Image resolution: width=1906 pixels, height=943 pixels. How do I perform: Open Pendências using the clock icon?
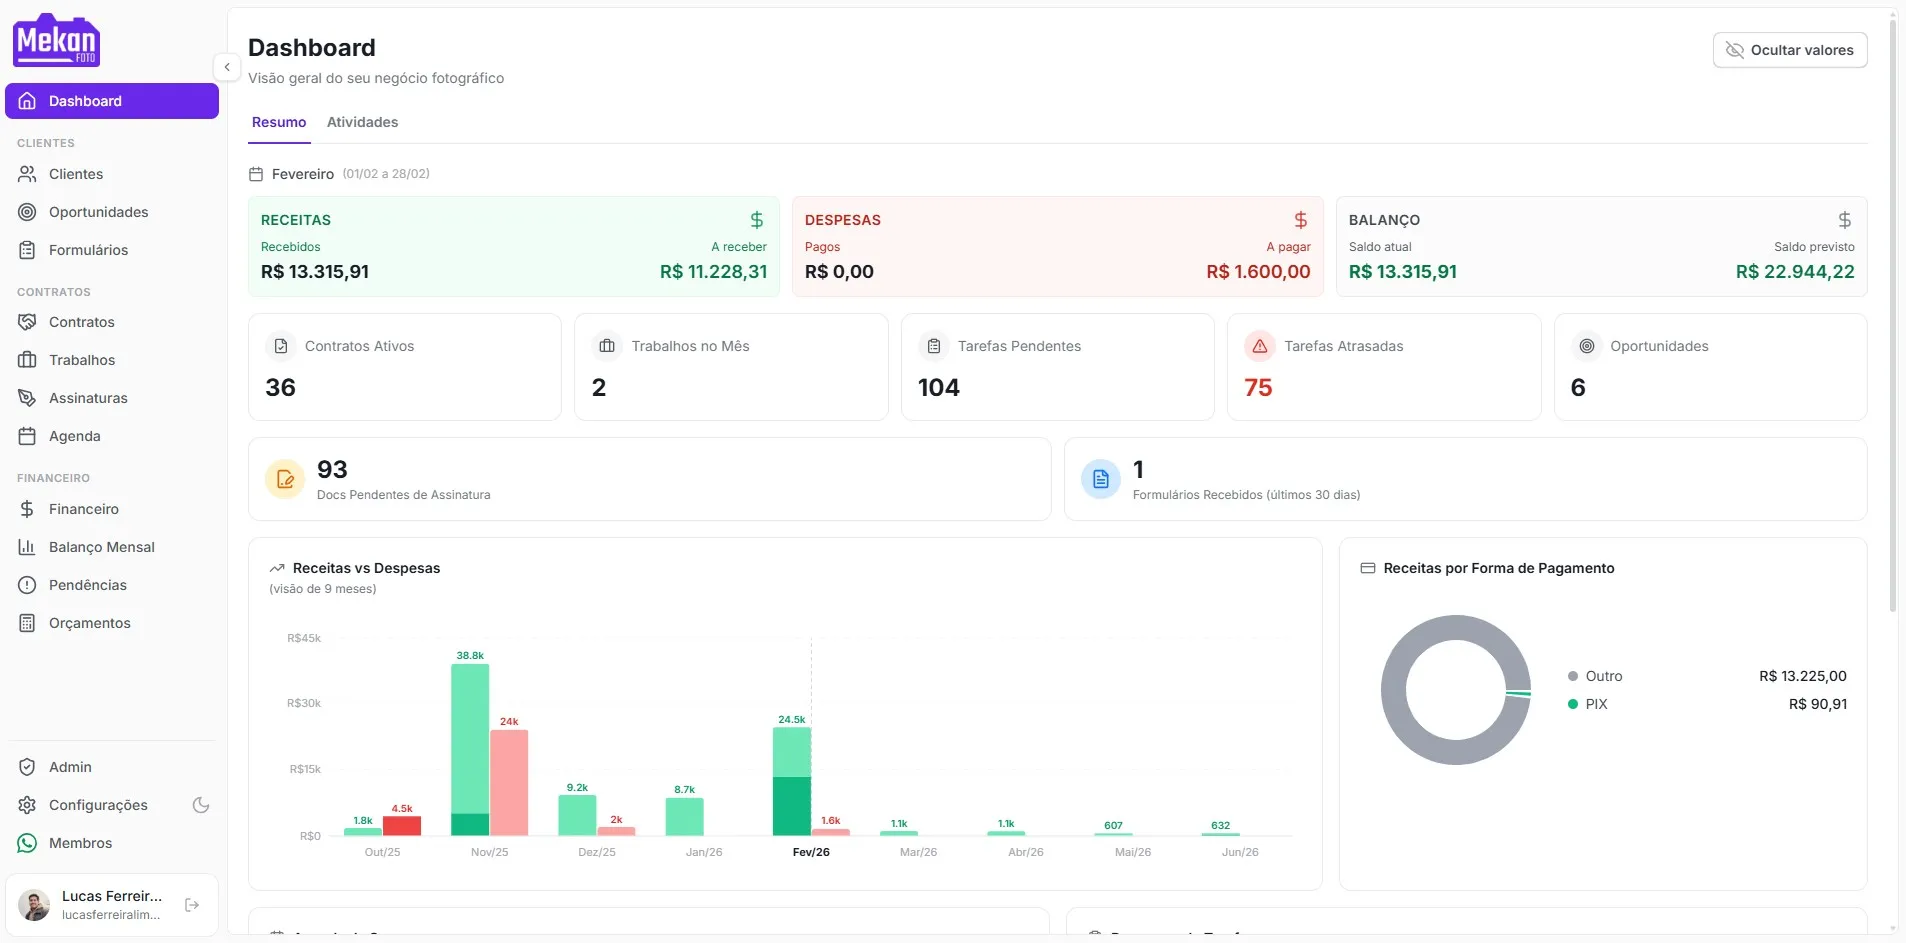(x=27, y=584)
